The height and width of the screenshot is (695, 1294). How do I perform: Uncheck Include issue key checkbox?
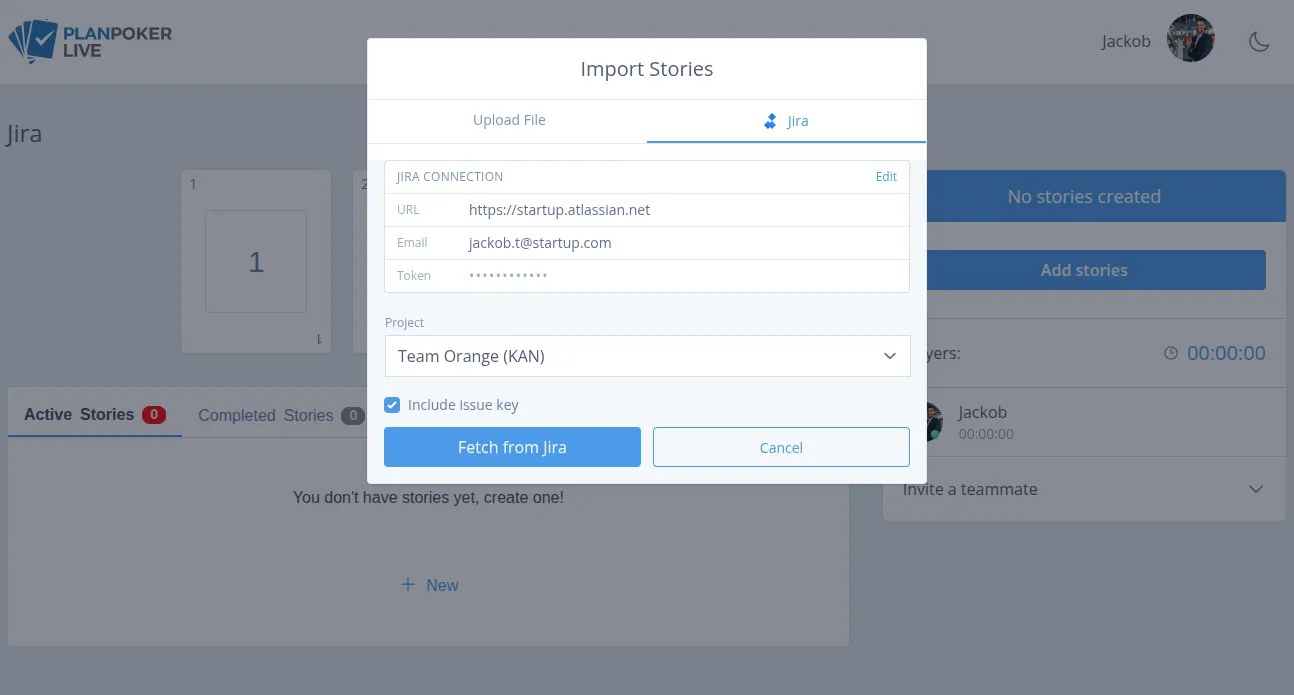[x=392, y=405]
